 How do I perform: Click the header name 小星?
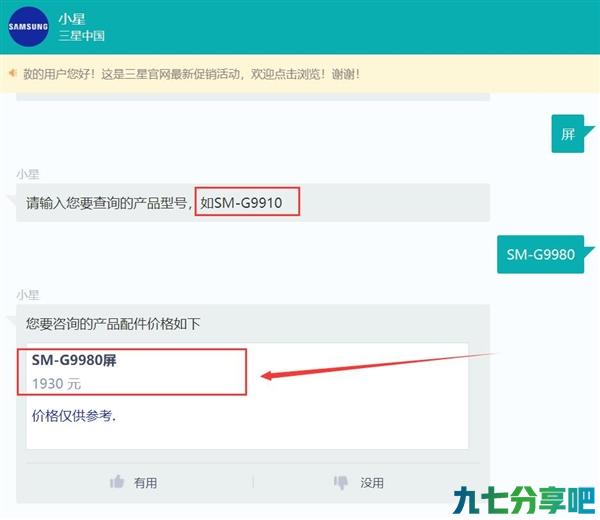72,19
